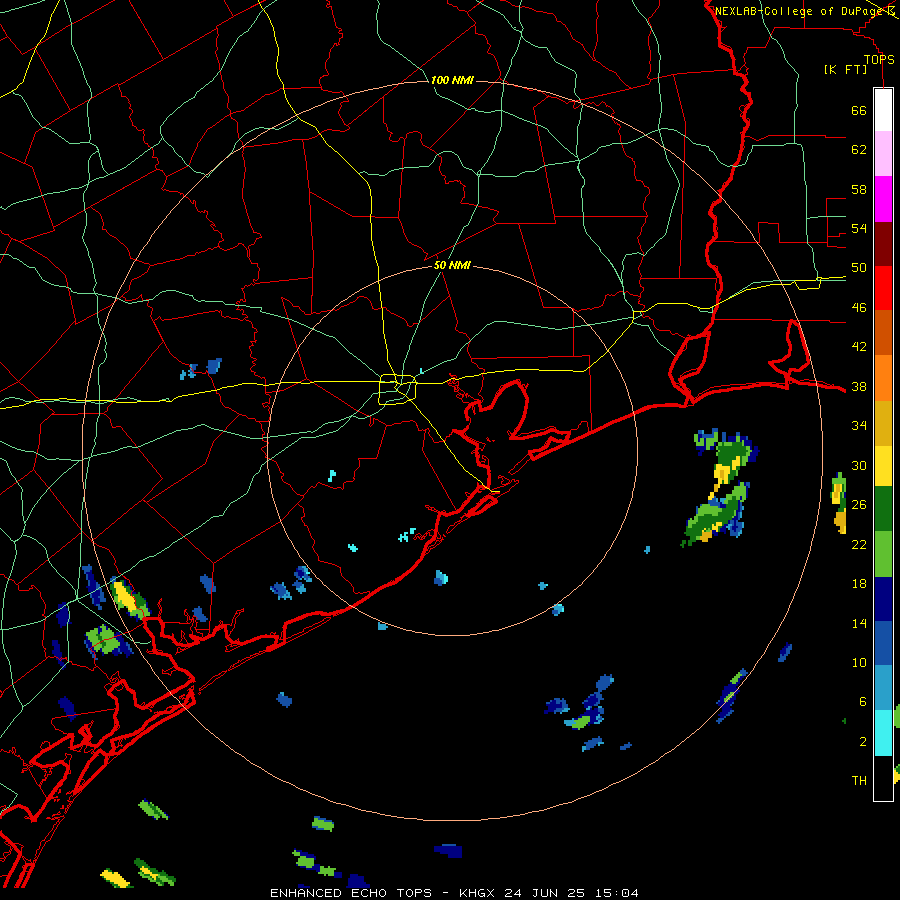Screen dimensions: 900x900
Task: Click the dark green legend swatch
Action: click(883, 509)
